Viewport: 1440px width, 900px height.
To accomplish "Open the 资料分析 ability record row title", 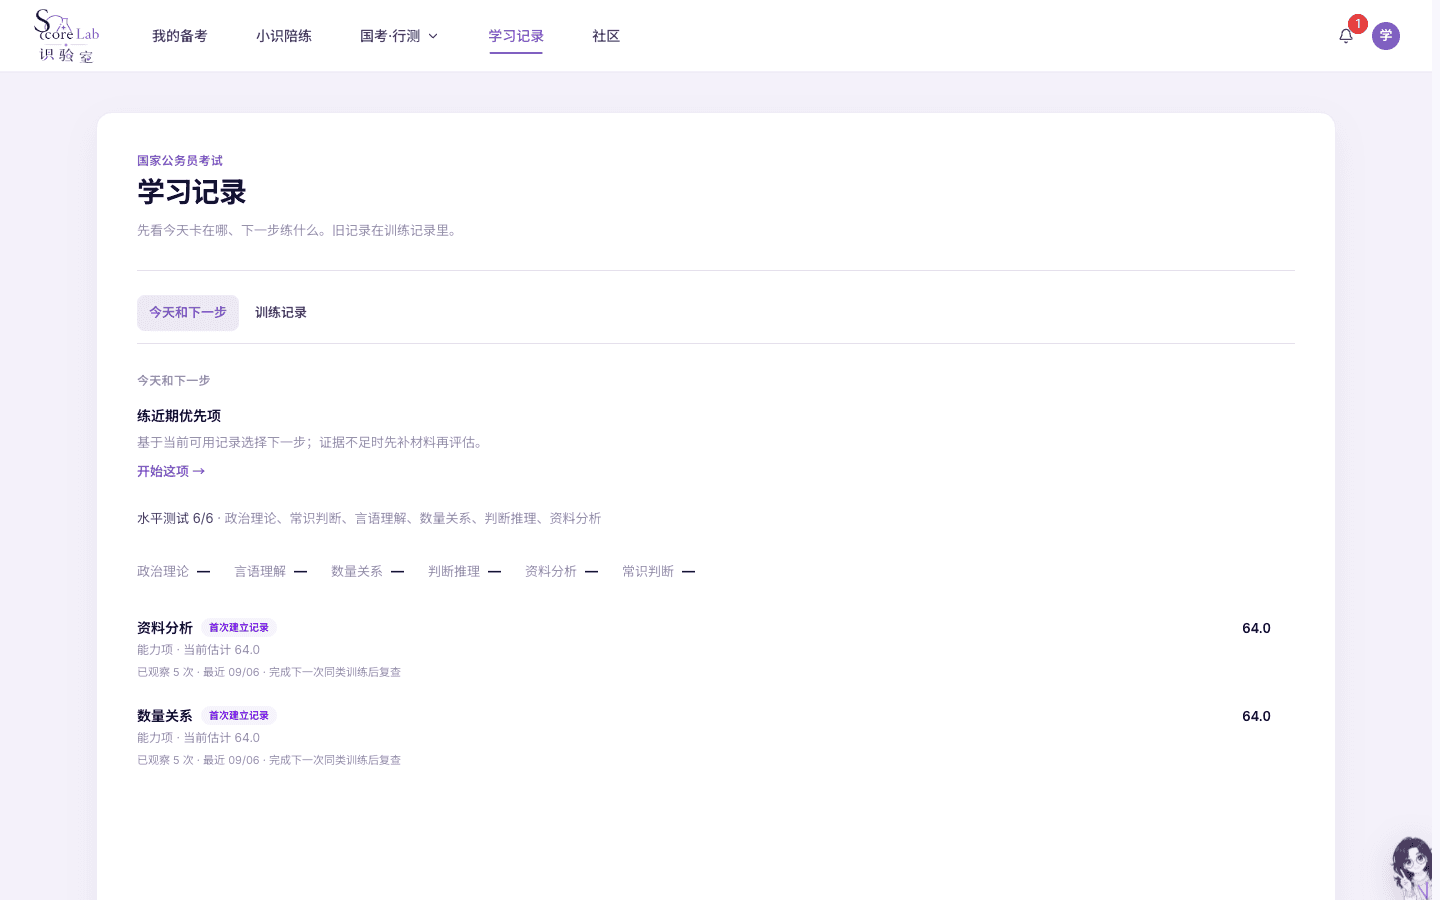I will (165, 628).
